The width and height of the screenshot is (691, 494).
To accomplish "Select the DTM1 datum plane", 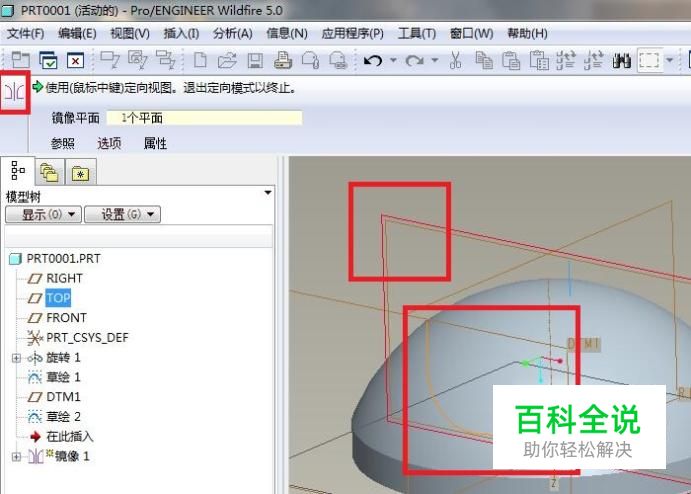I will 63,397.
